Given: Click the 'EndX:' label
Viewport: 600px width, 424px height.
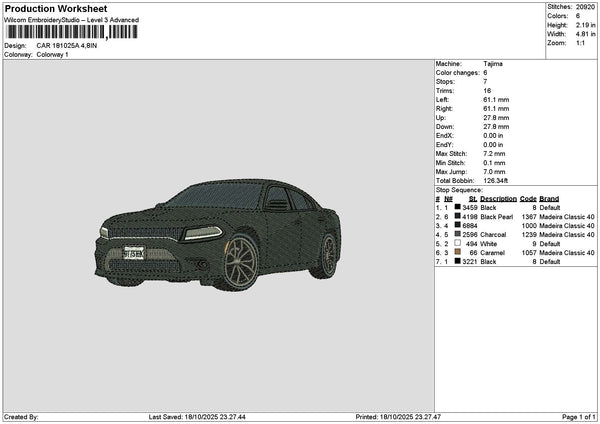Looking at the screenshot, I should (x=444, y=136).
